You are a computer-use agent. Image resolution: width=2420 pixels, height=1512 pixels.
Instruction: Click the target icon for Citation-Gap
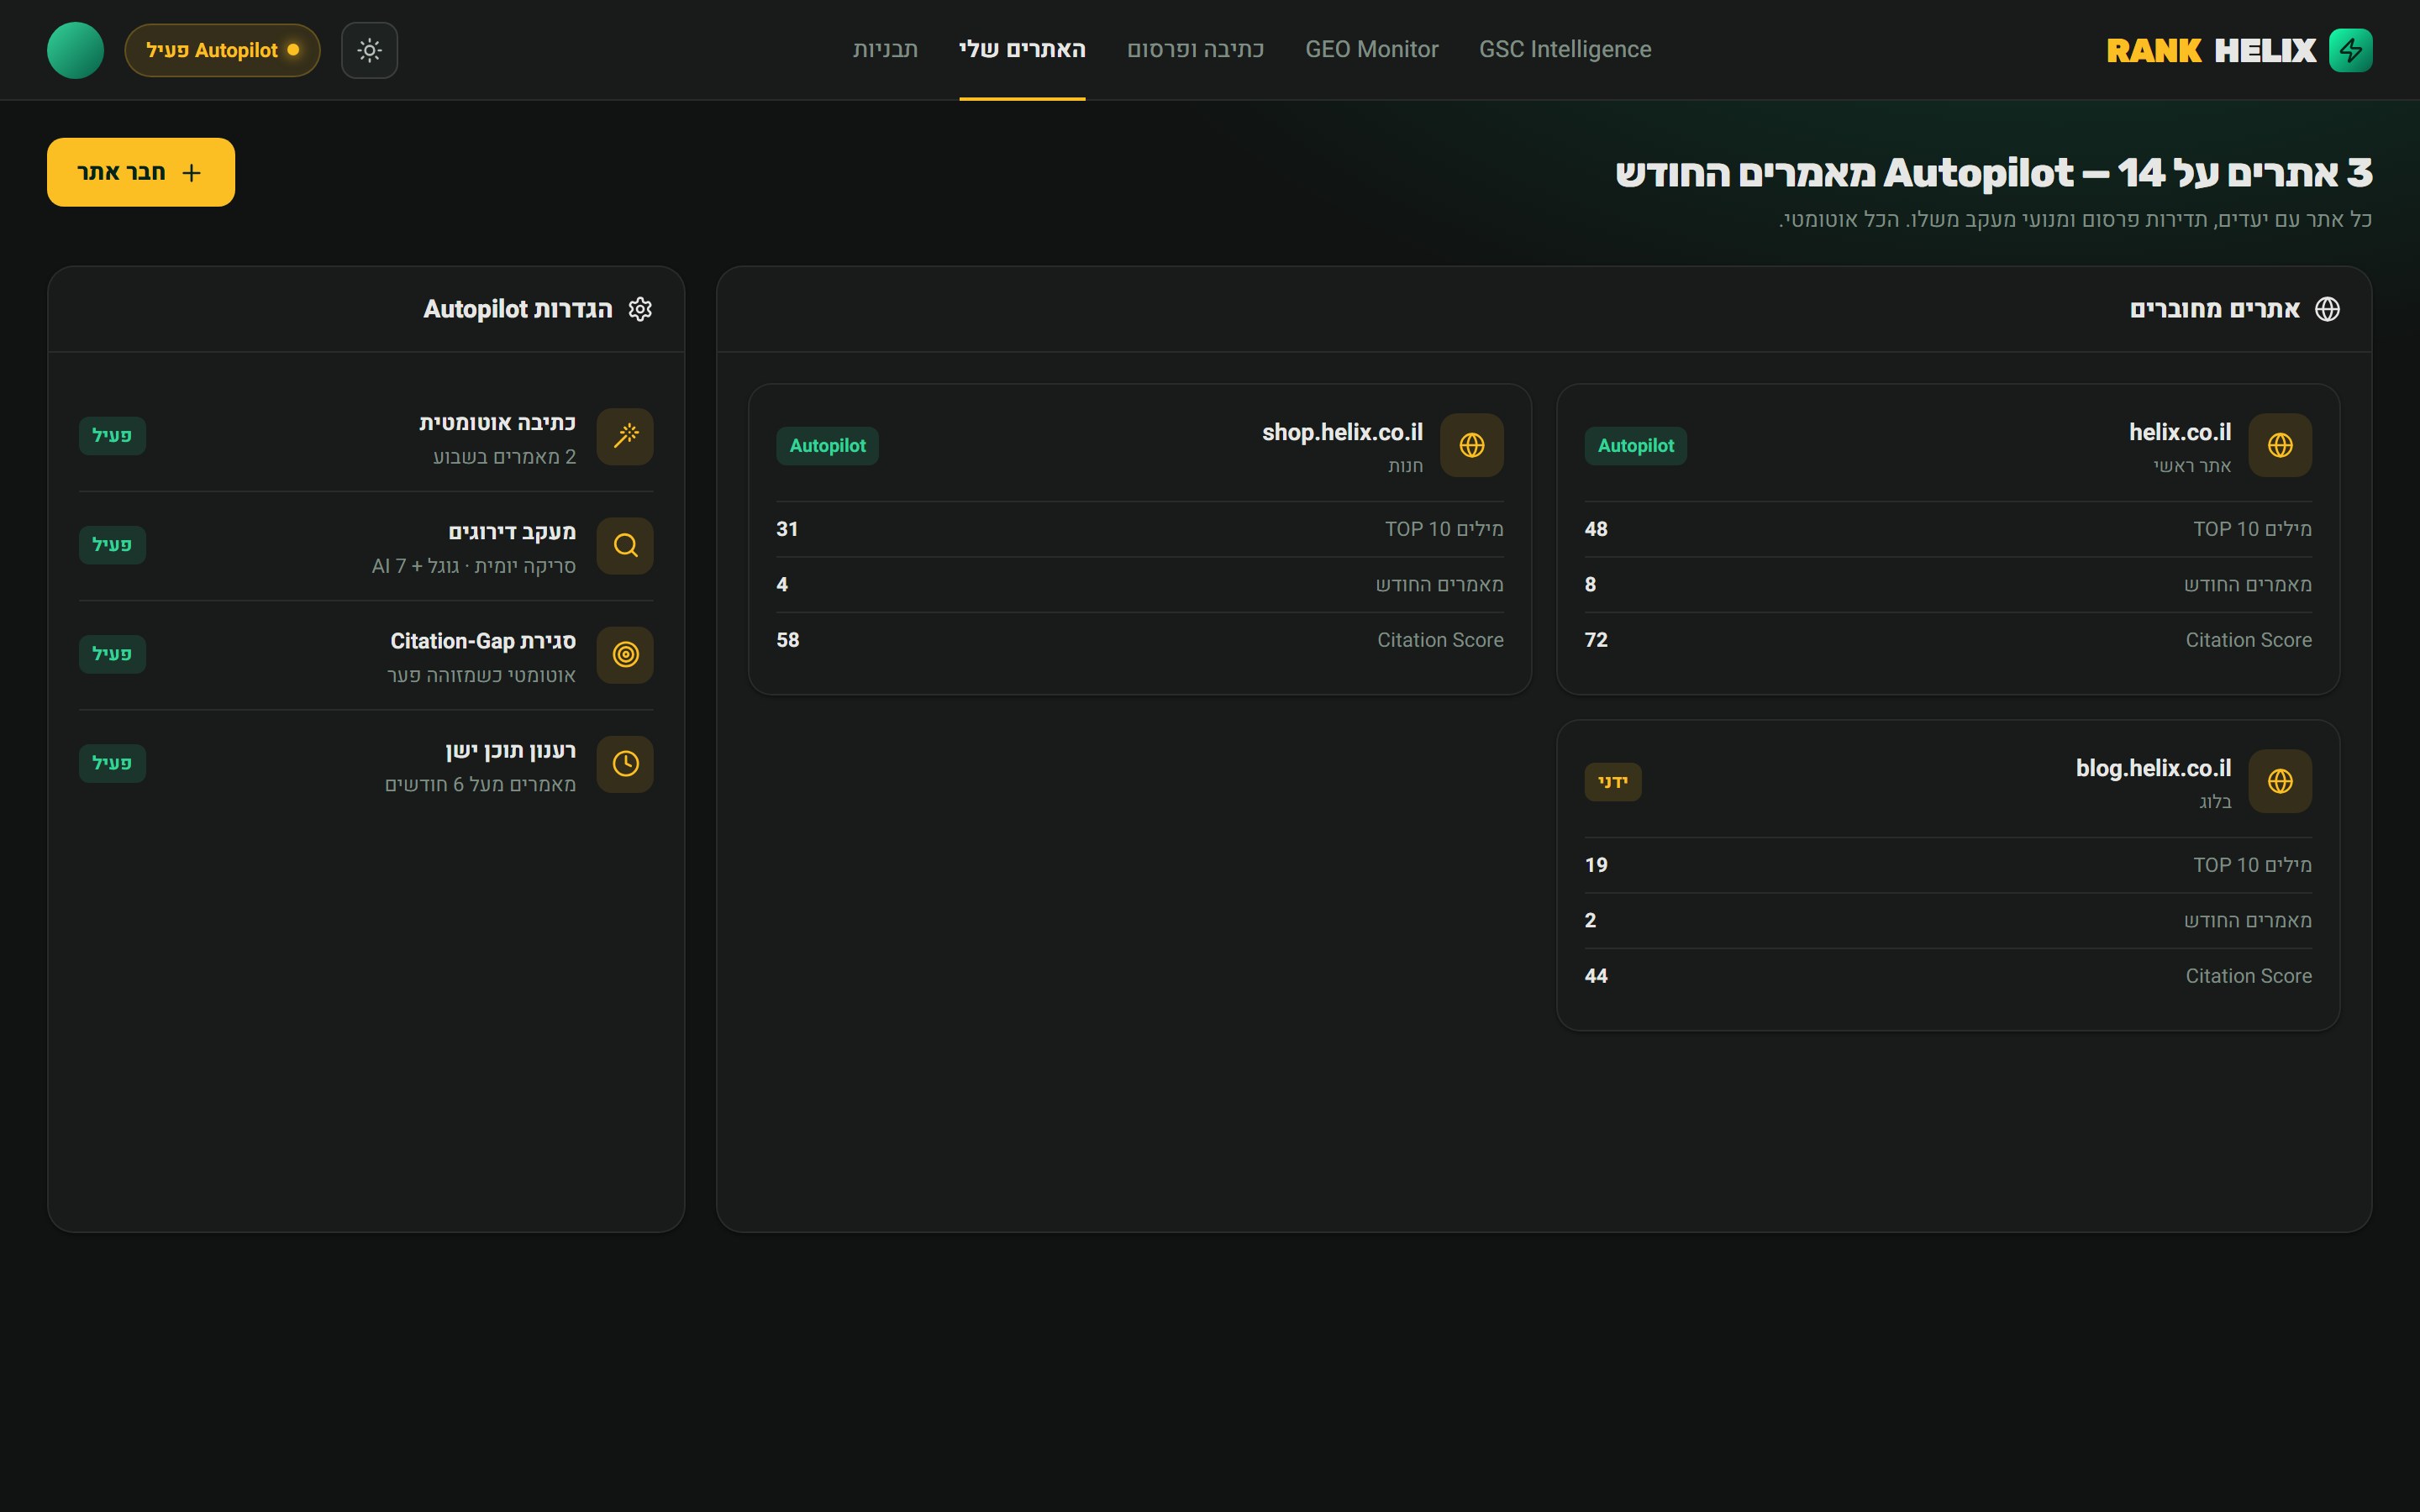[x=625, y=654]
